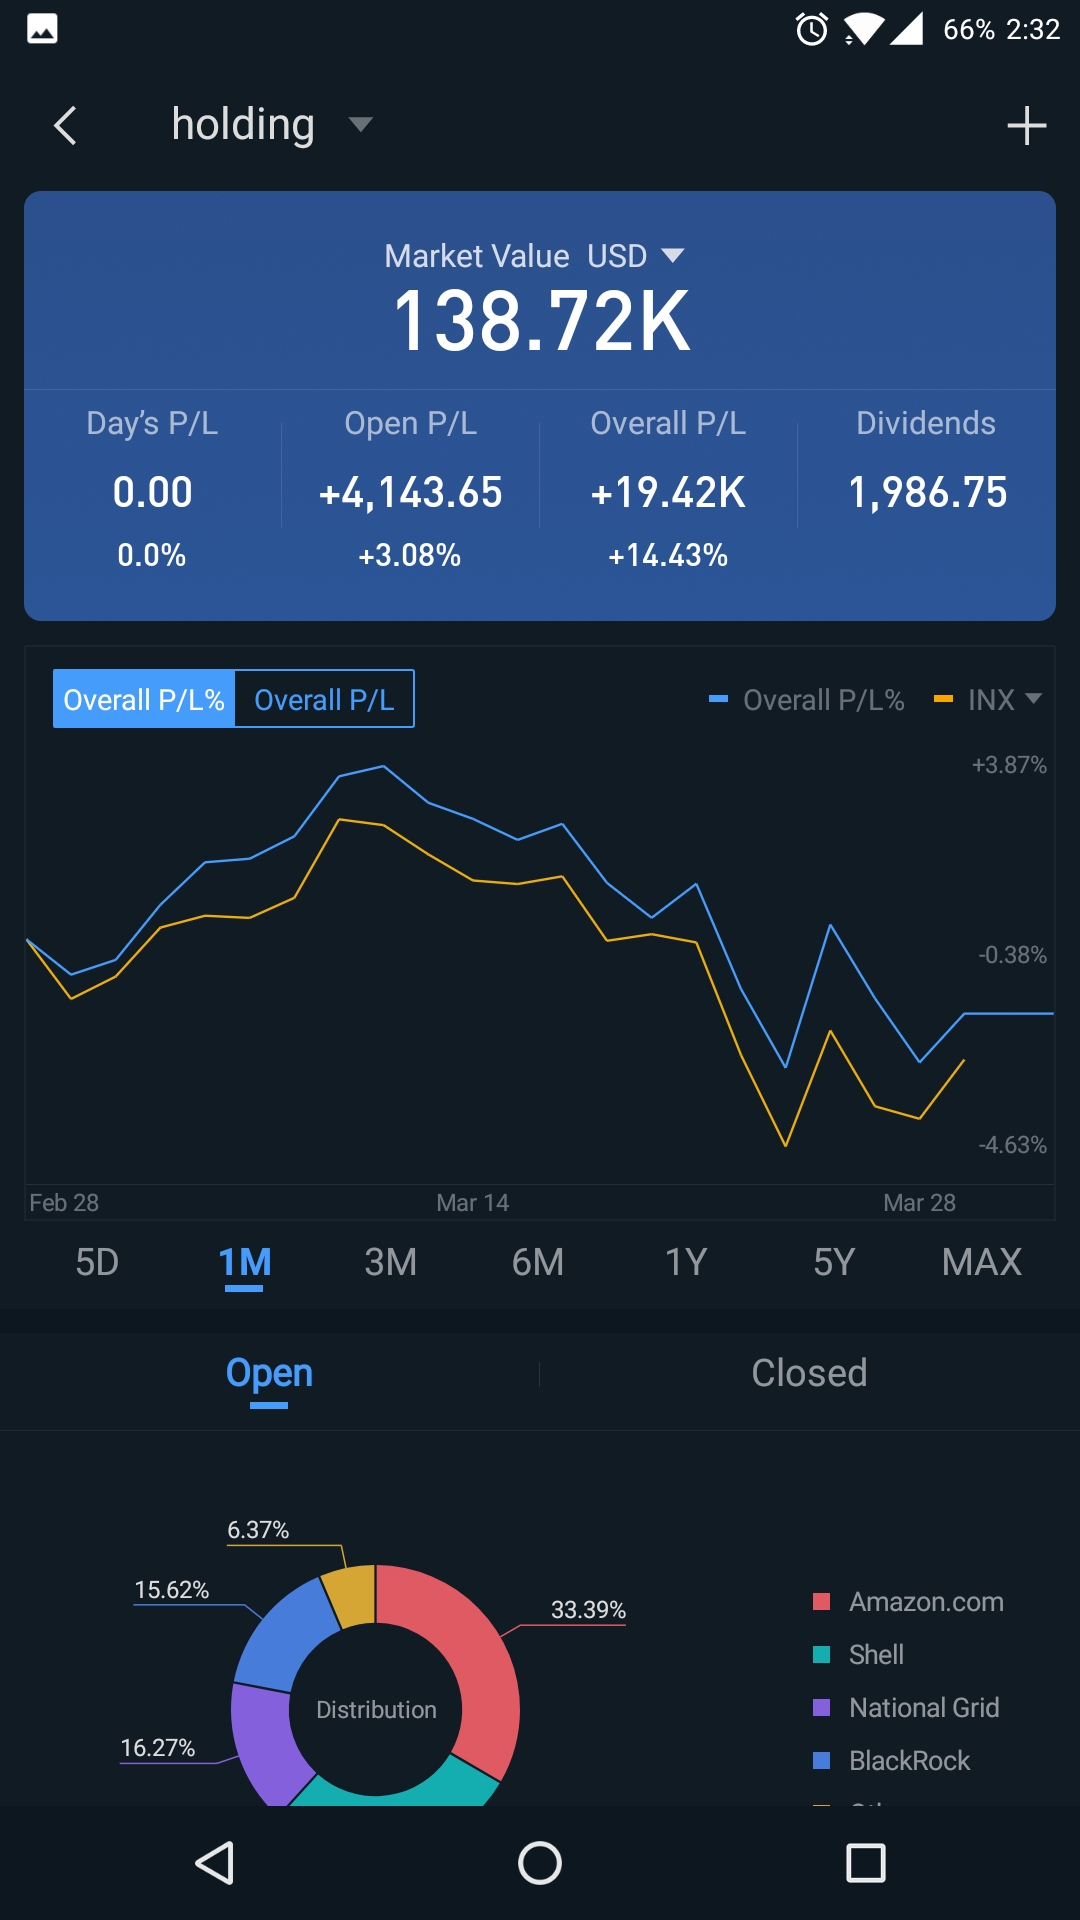Select the Open positions tab
The height and width of the screenshot is (1920, 1080).
(269, 1373)
